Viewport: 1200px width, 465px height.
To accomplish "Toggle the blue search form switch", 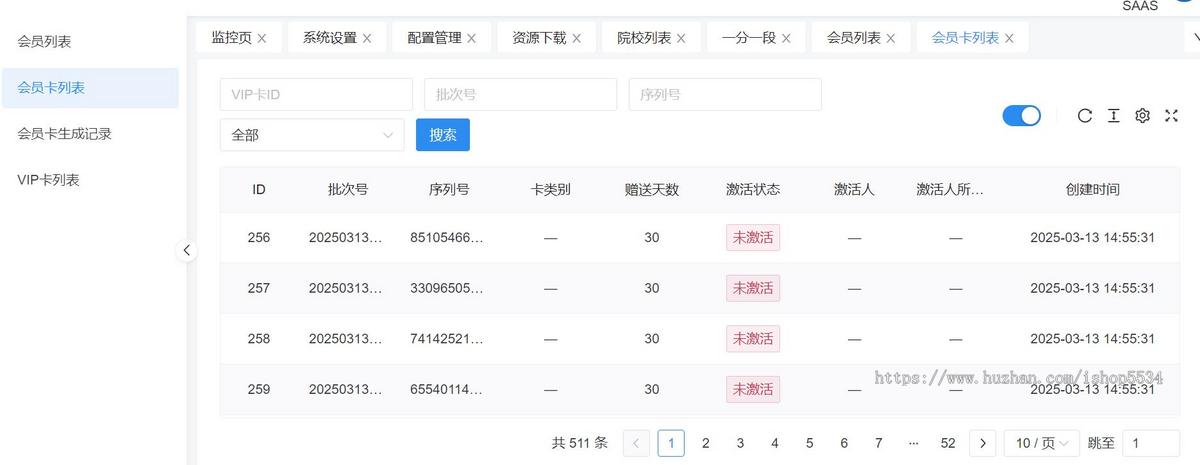I will click(x=1022, y=116).
